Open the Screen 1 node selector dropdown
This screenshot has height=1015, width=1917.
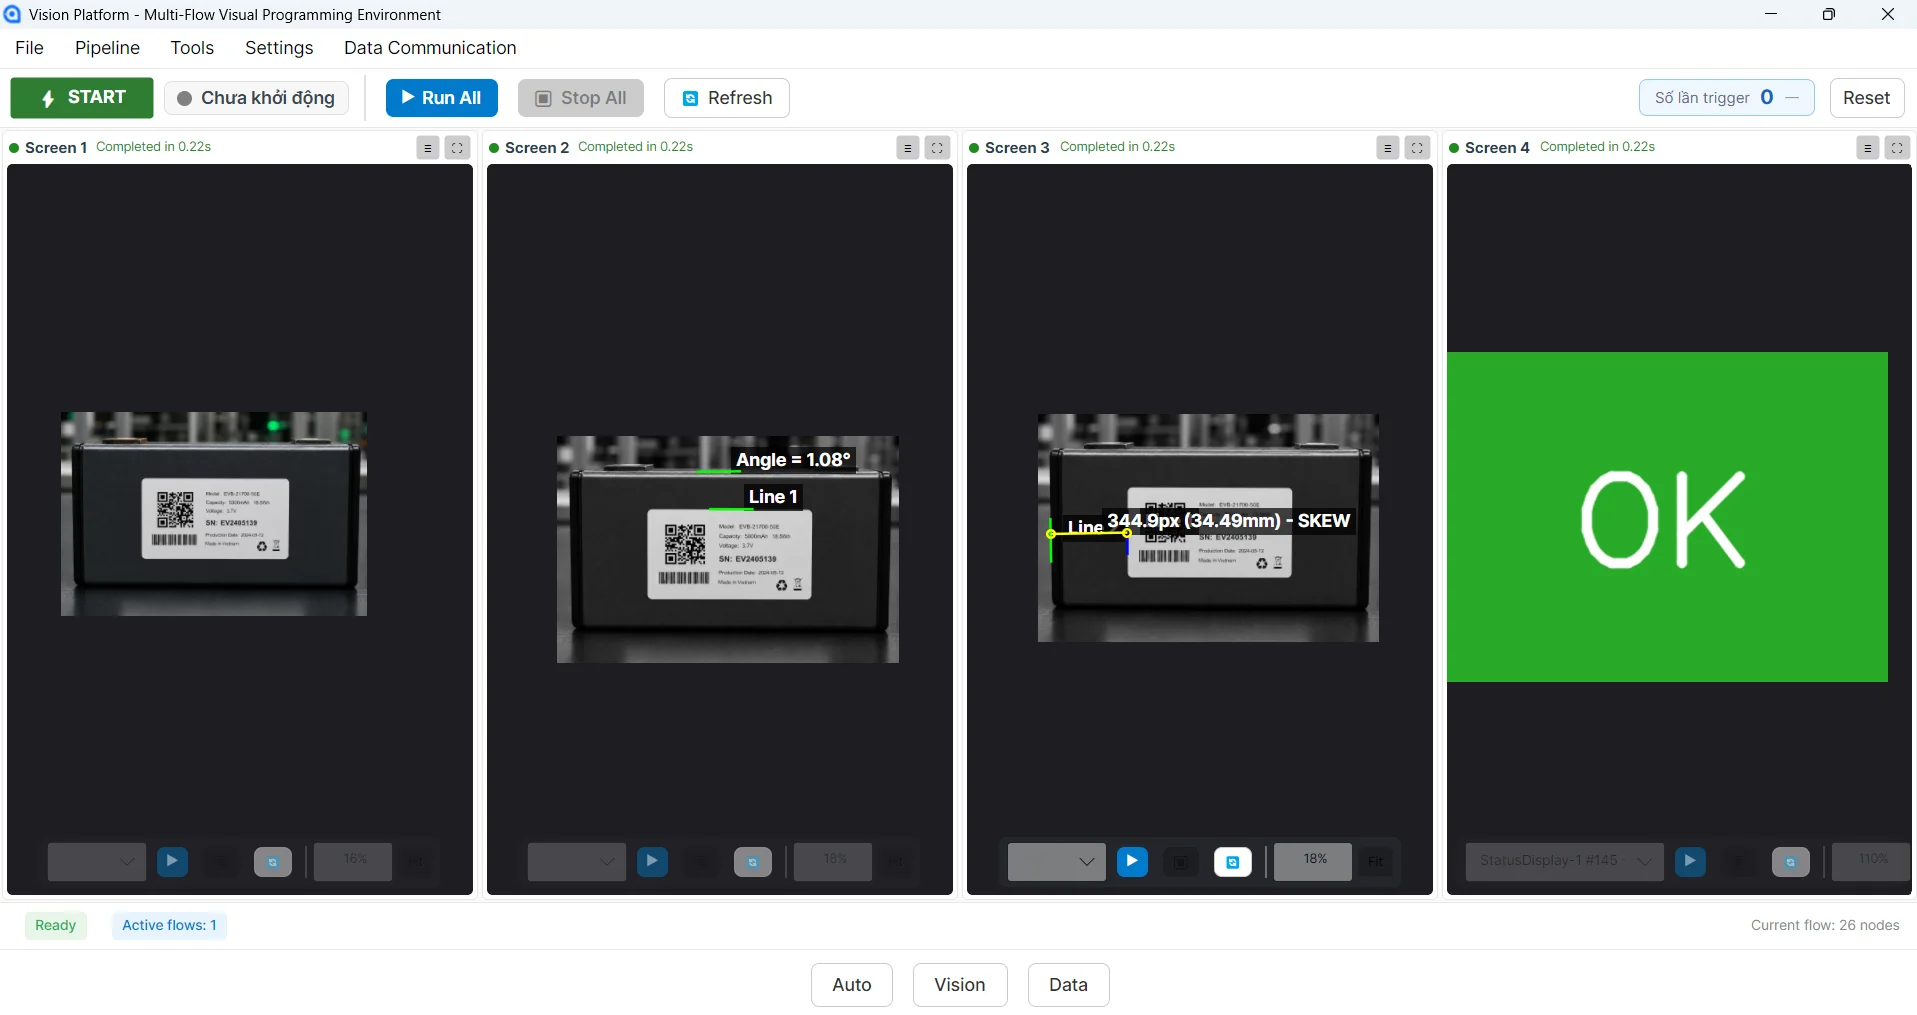tap(97, 861)
